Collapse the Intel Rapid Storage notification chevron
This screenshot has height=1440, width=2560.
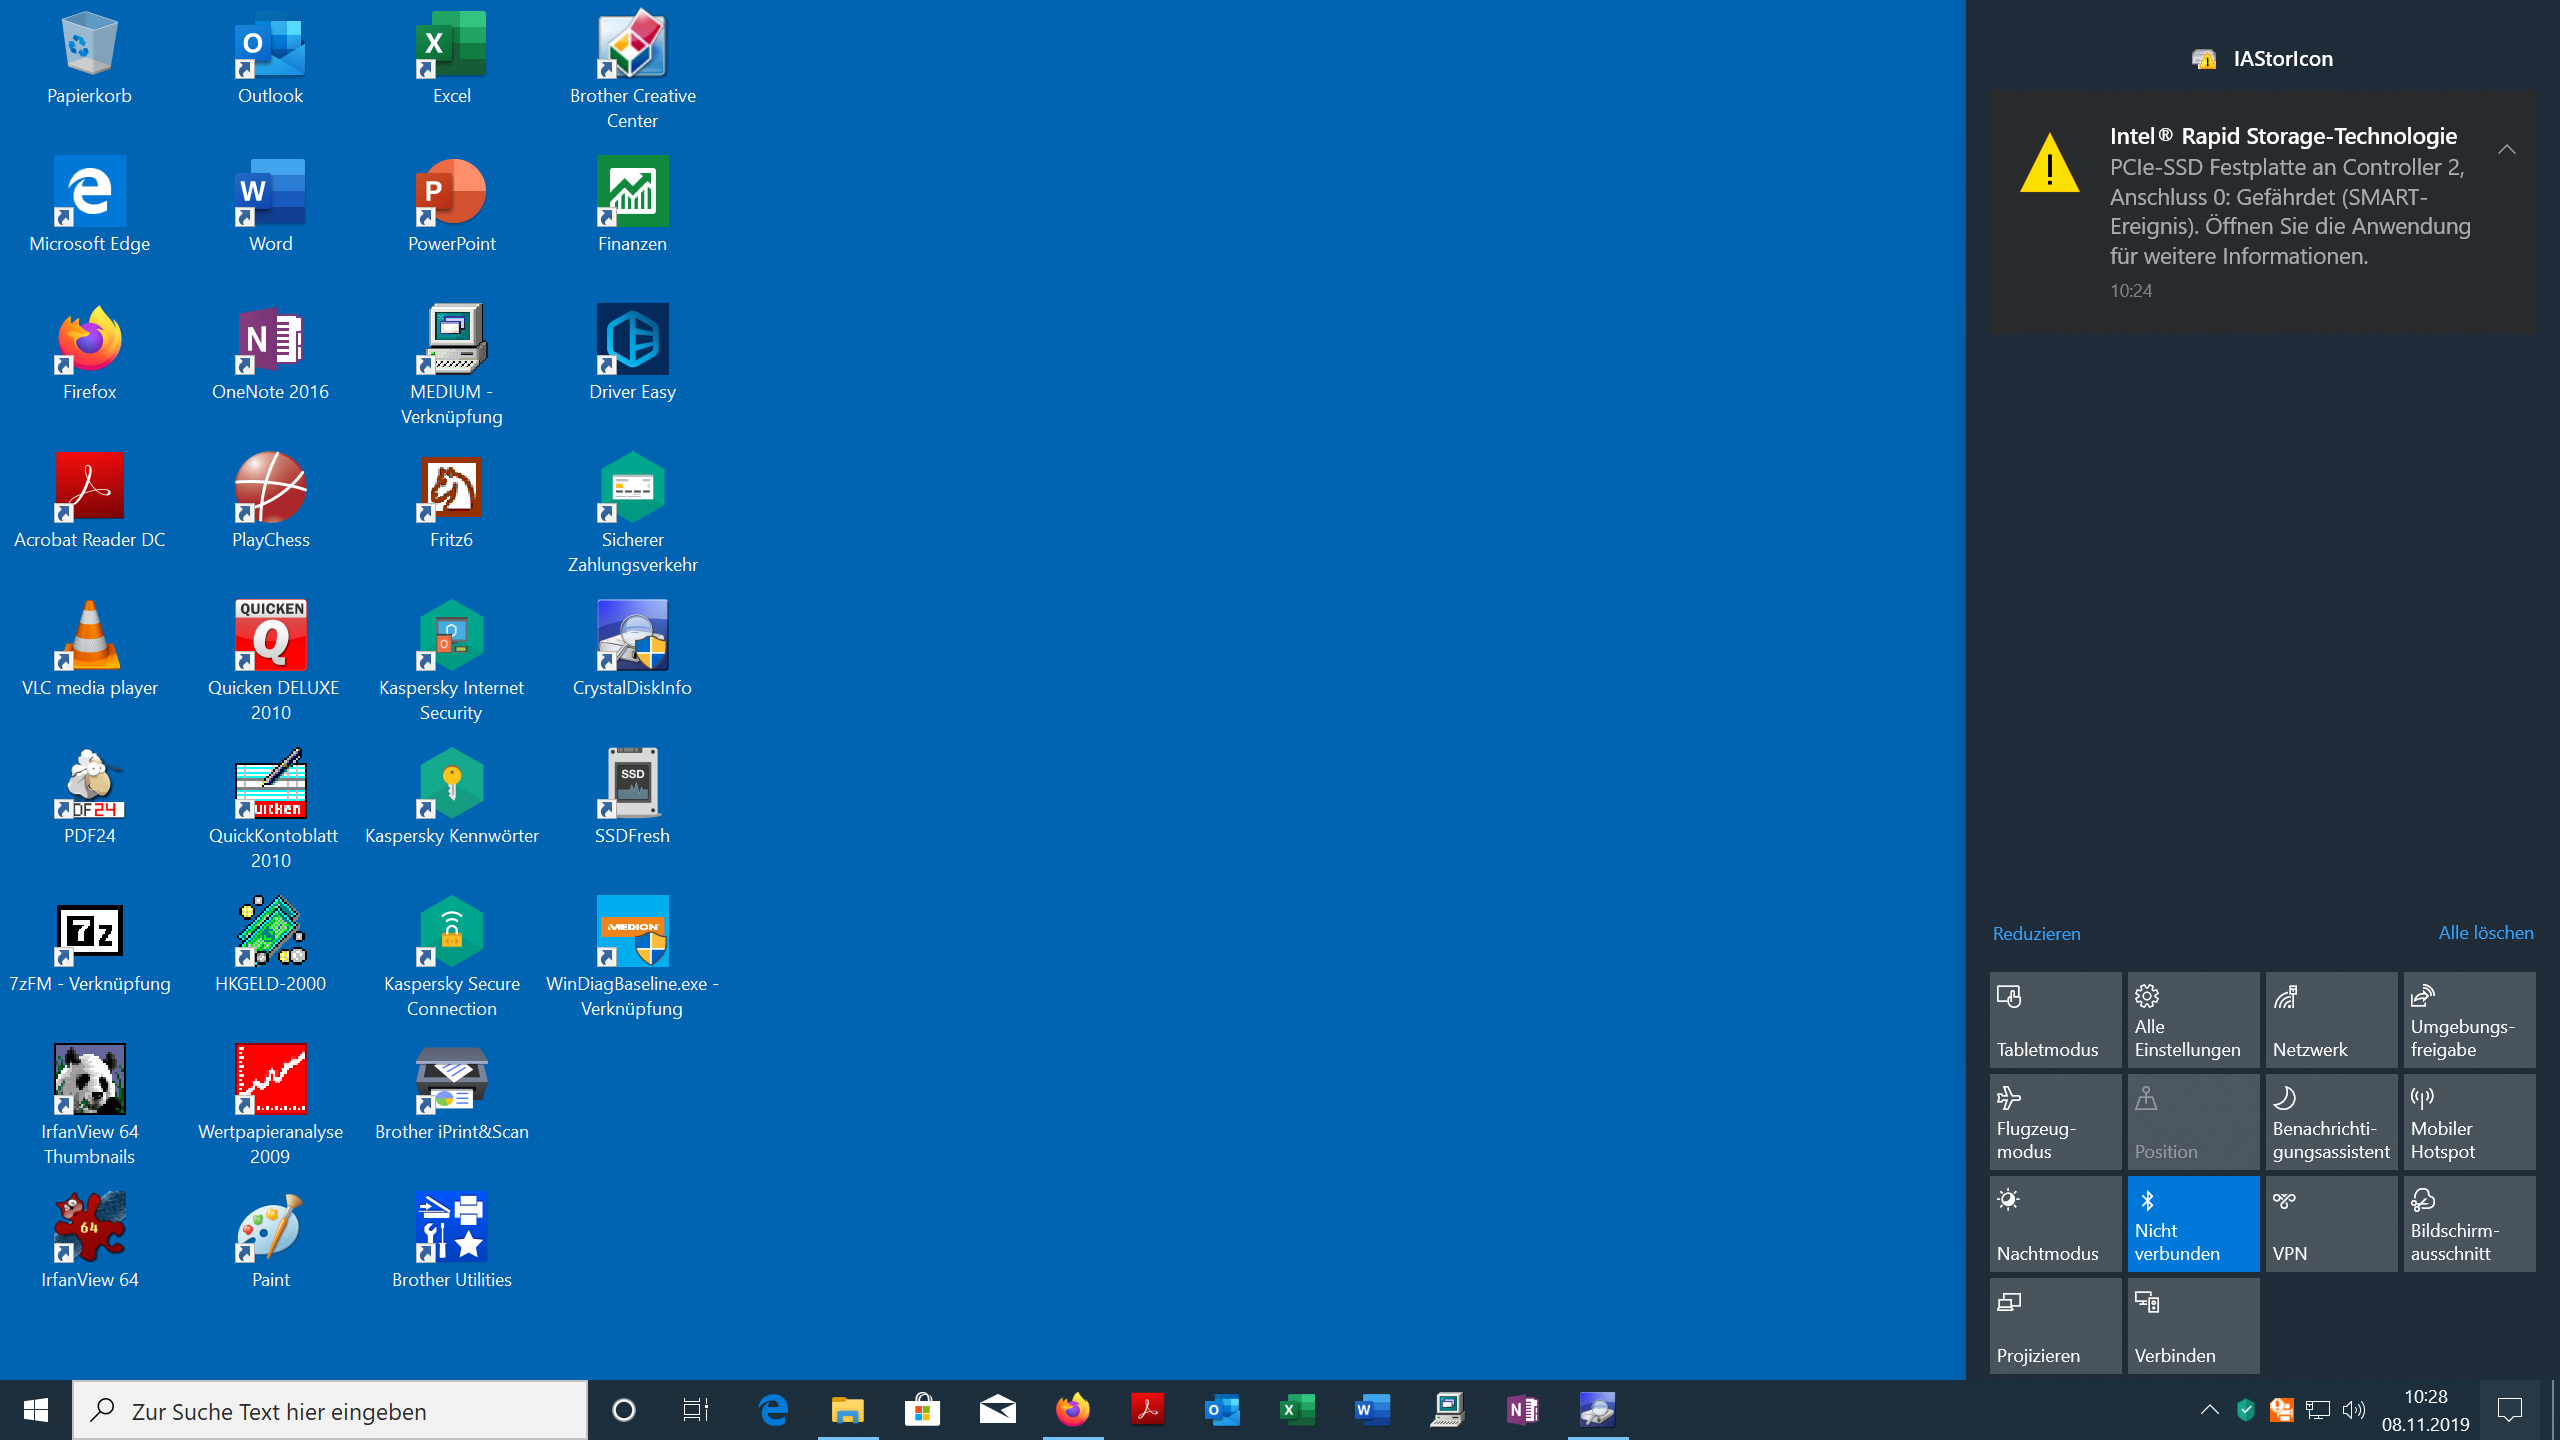coord(2506,150)
